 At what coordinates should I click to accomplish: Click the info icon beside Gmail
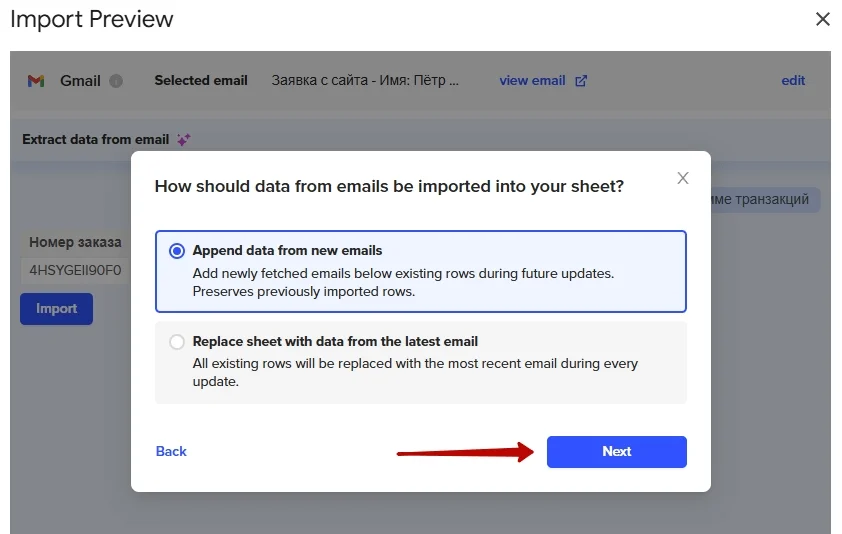point(116,81)
